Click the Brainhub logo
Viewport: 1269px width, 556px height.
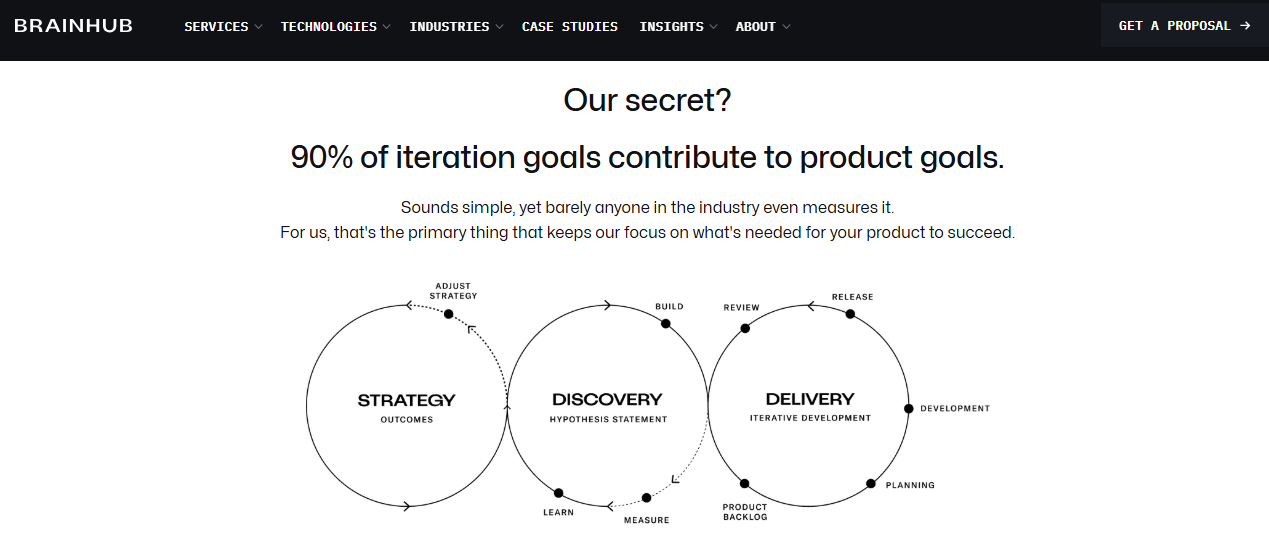(73, 26)
